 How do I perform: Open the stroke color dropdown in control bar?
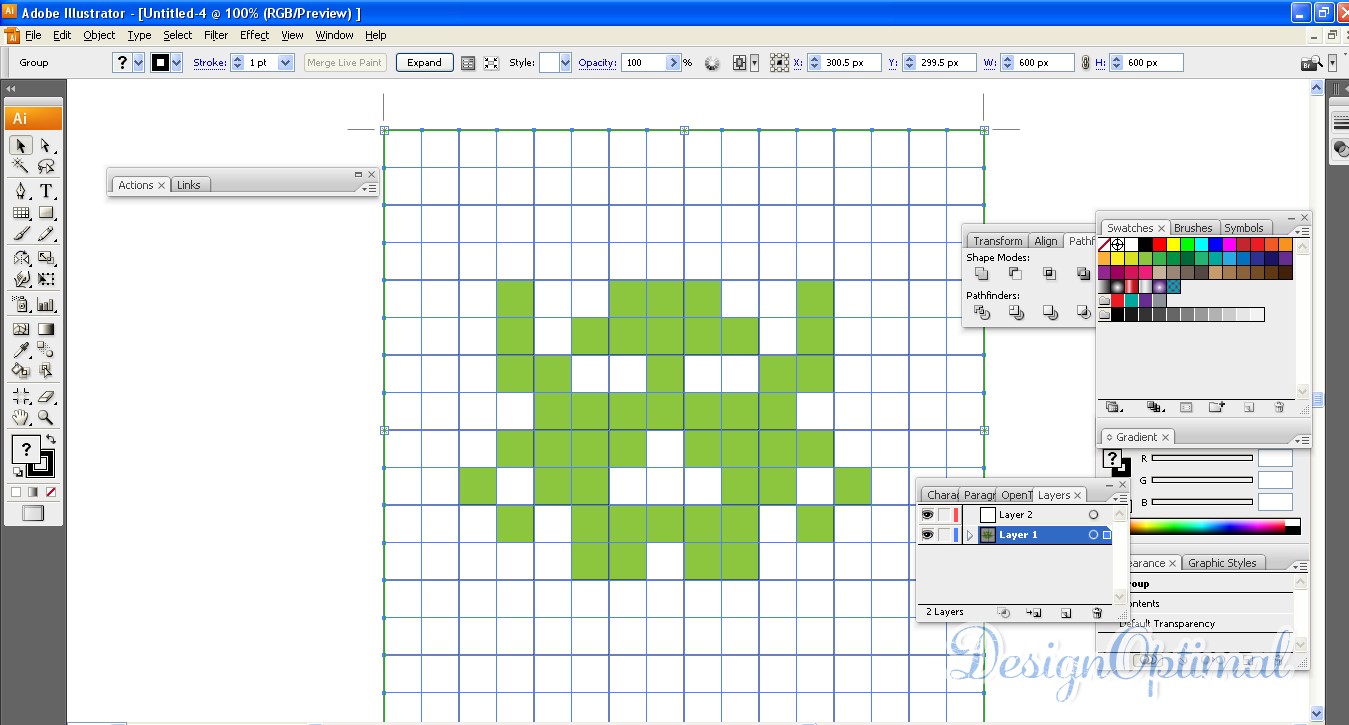177,62
